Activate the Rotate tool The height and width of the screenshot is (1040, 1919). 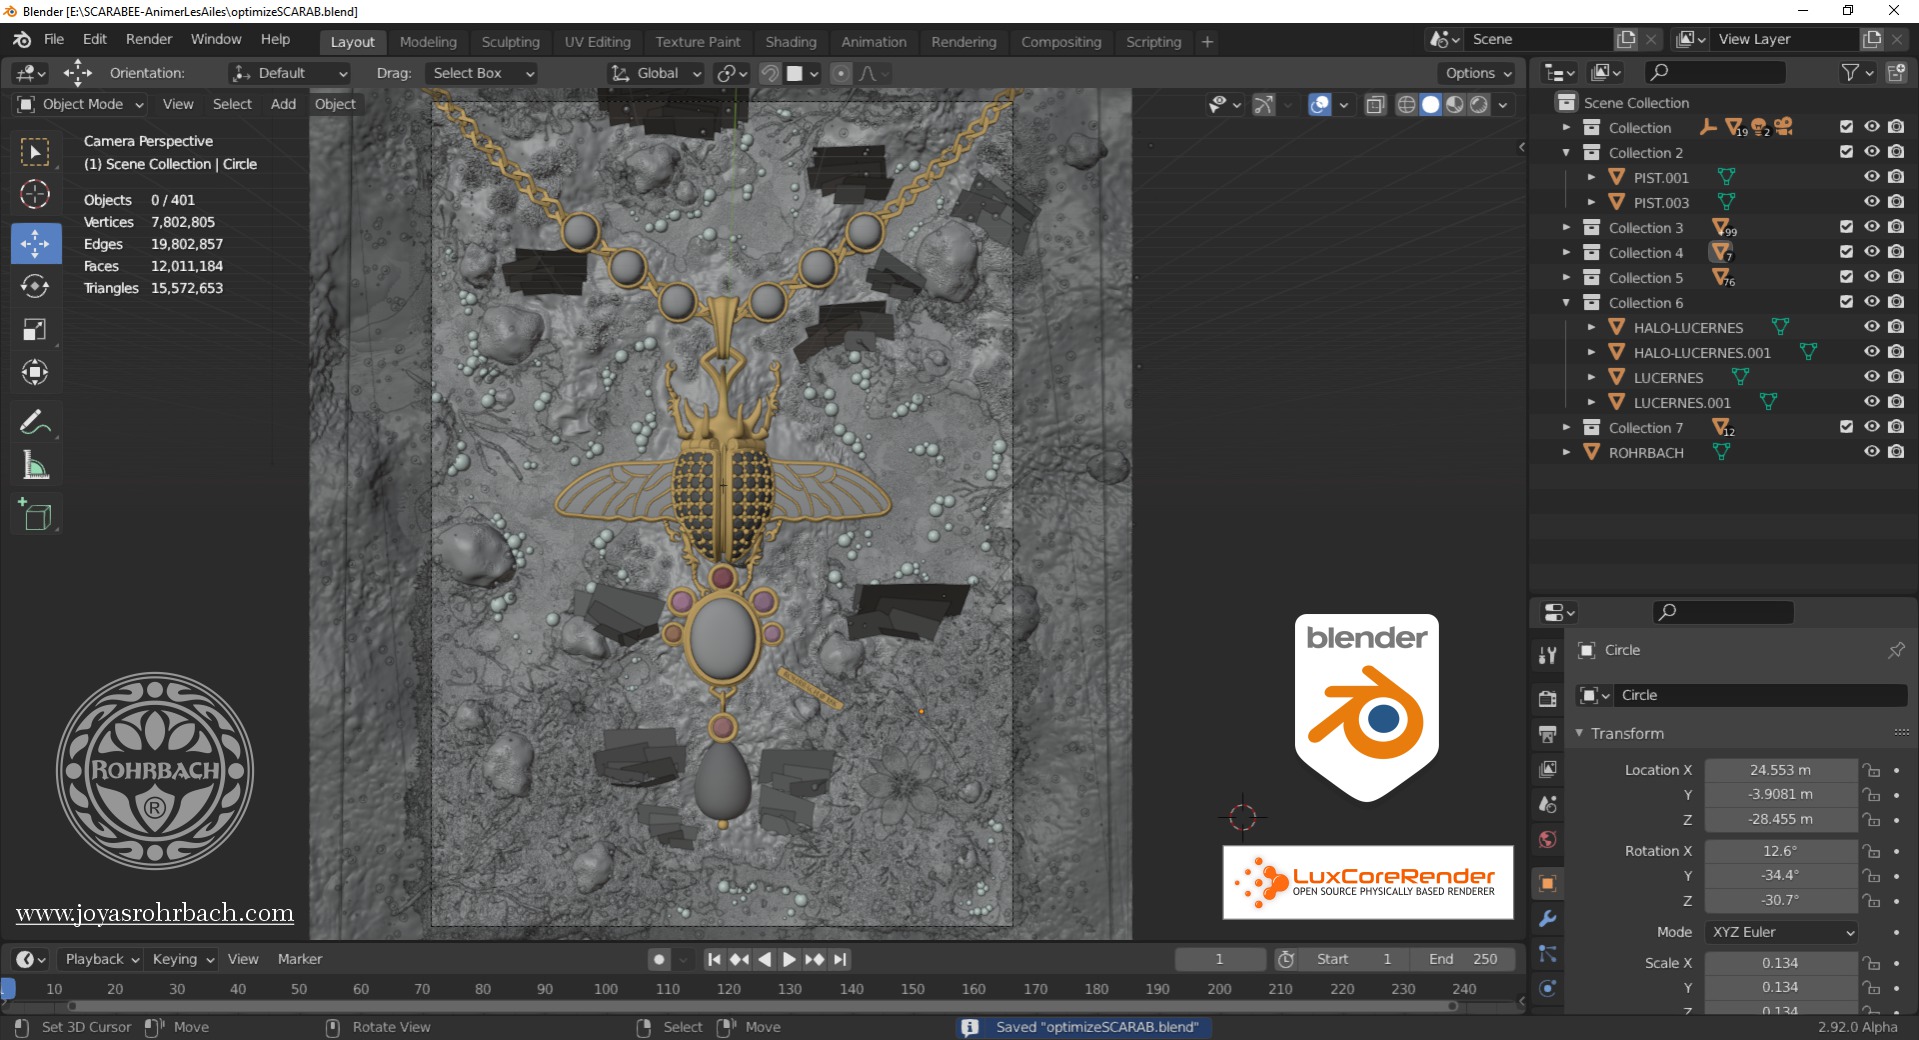coord(35,287)
